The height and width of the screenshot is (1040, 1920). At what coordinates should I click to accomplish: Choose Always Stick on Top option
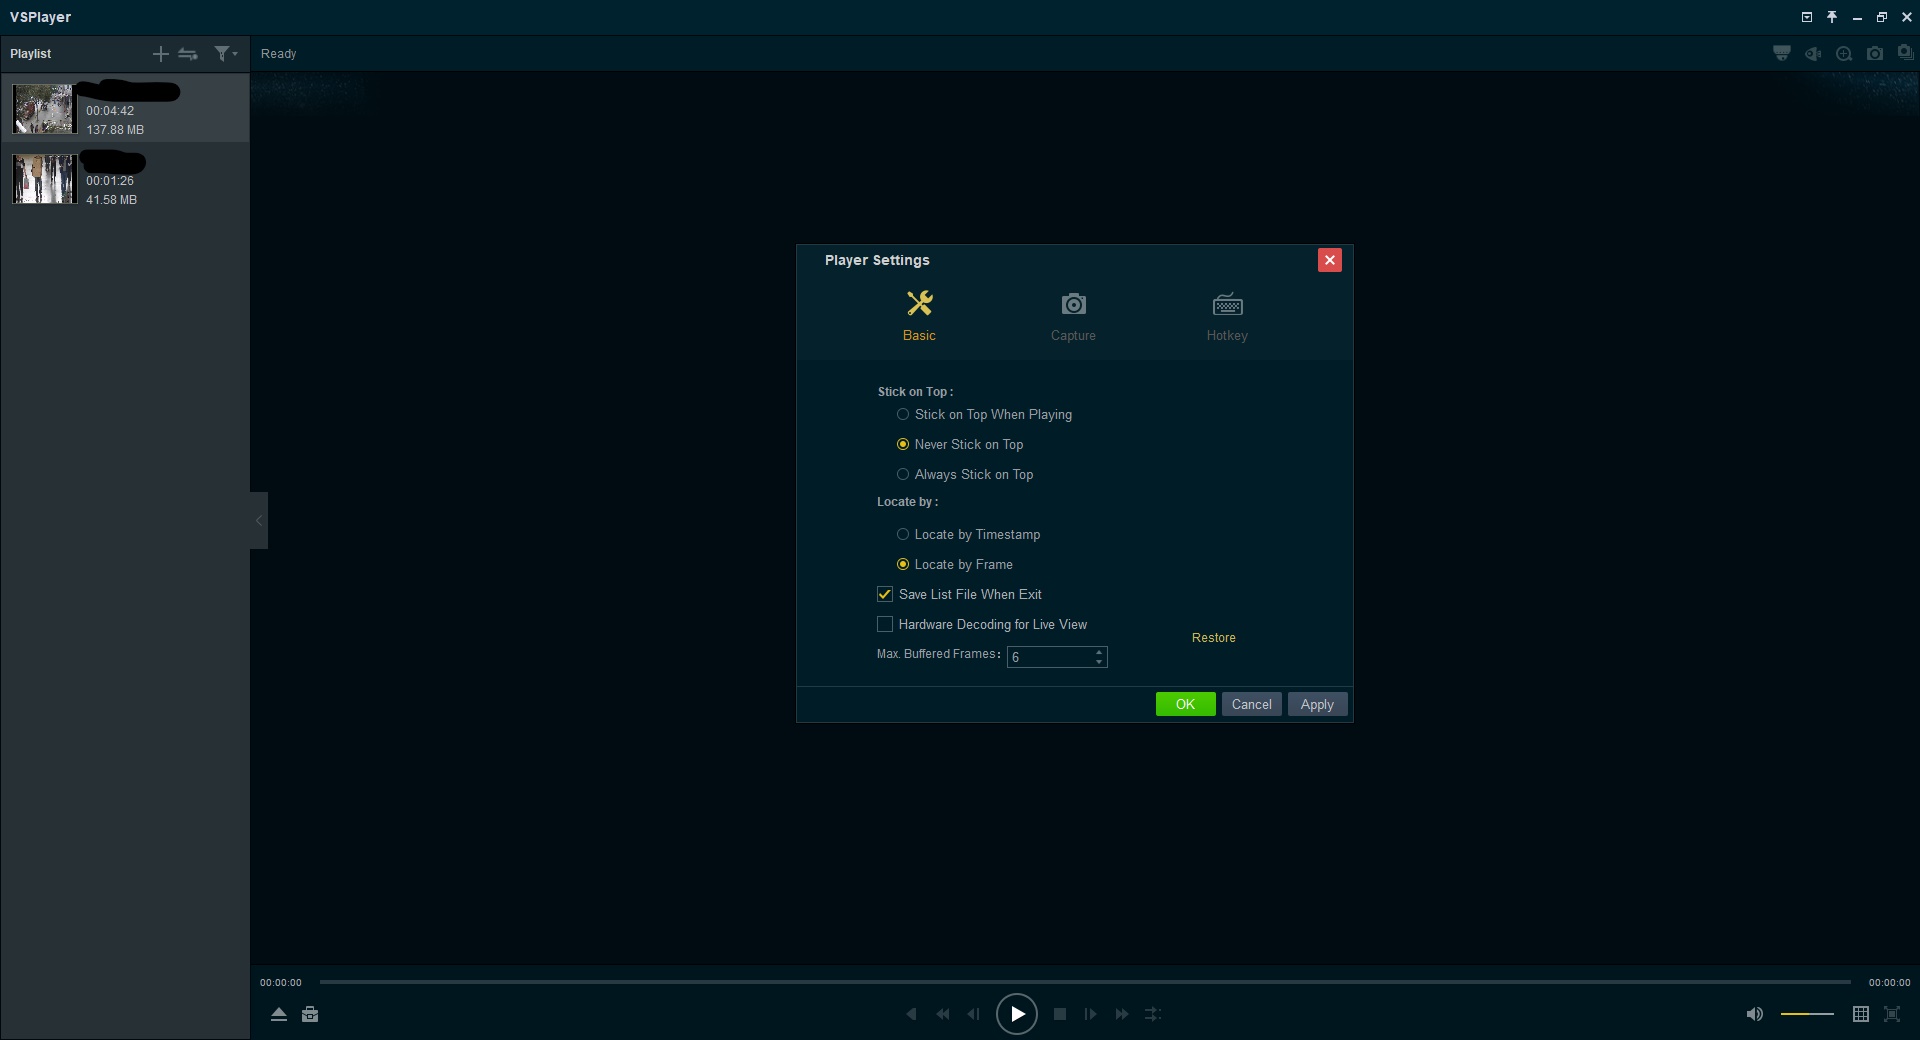tap(903, 474)
